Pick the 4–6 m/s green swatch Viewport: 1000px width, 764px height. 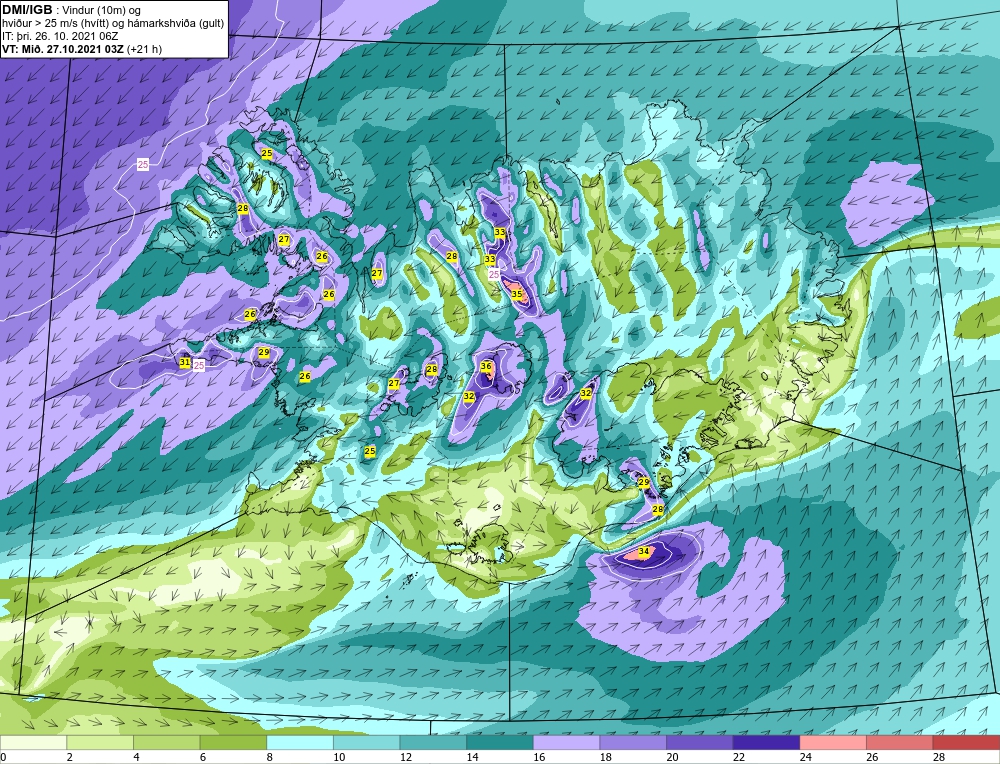click(x=166, y=742)
